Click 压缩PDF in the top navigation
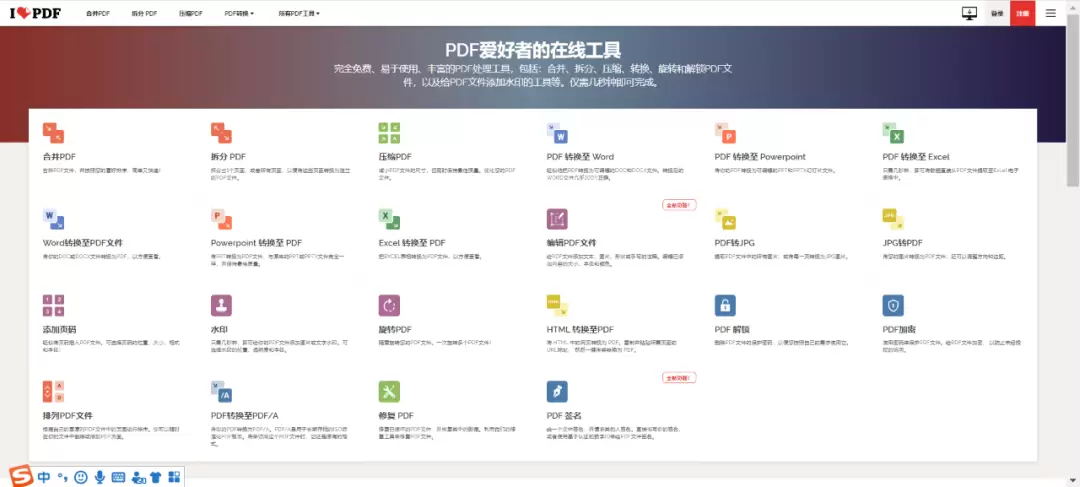 [x=191, y=13]
